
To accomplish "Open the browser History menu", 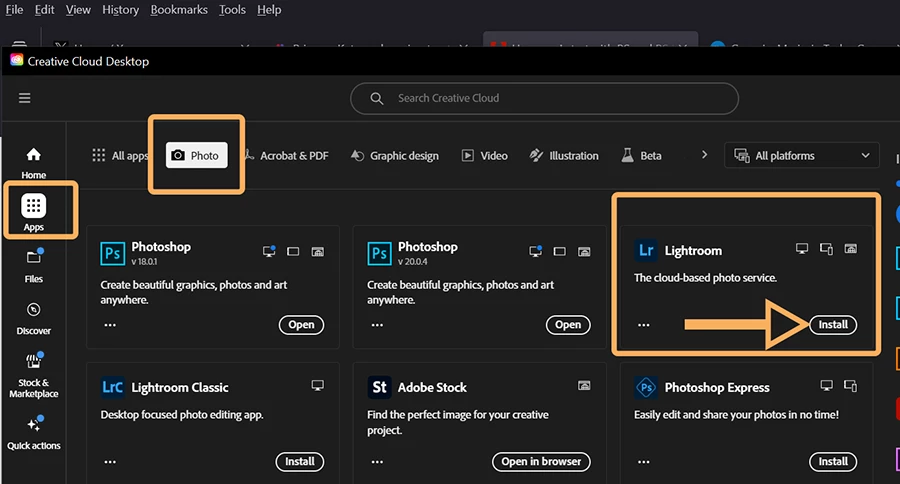I will click(121, 10).
